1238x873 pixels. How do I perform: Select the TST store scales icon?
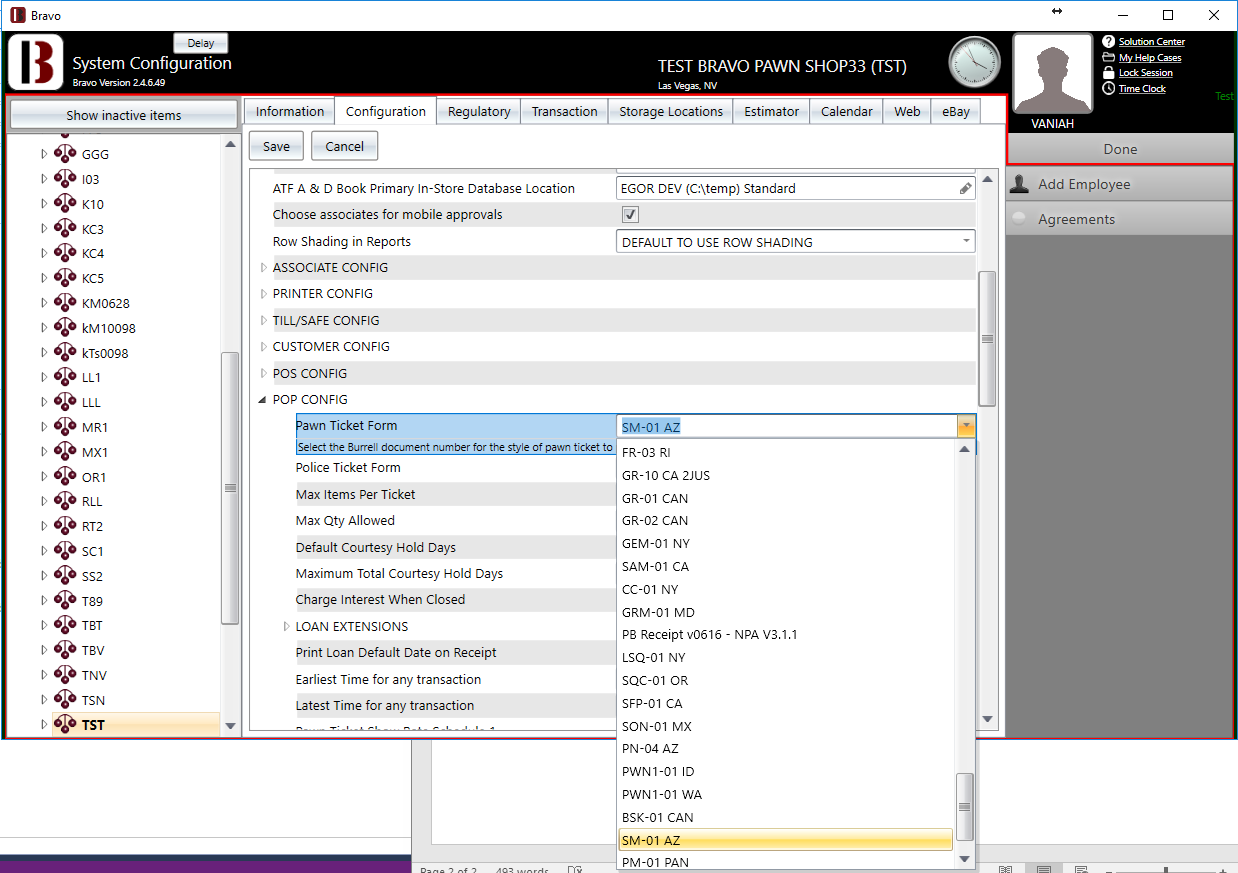pos(66,725)
